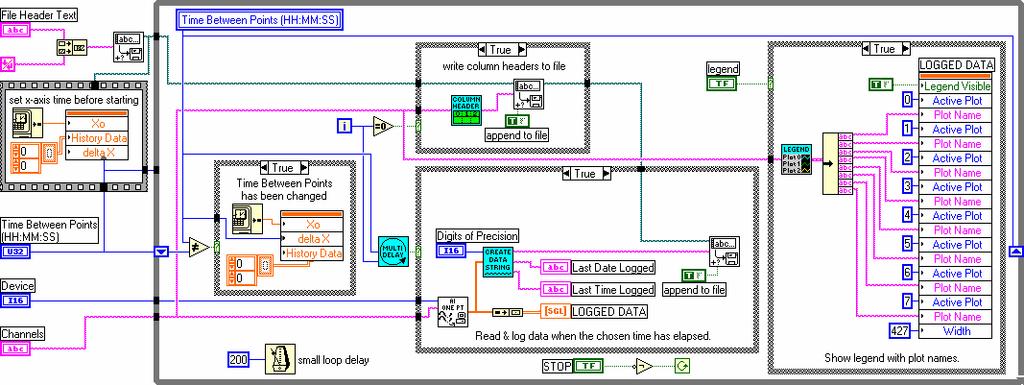Click previous arrow on Time Between Points changed case
This screenshot has width=1024, height=385.
point(264,168)
